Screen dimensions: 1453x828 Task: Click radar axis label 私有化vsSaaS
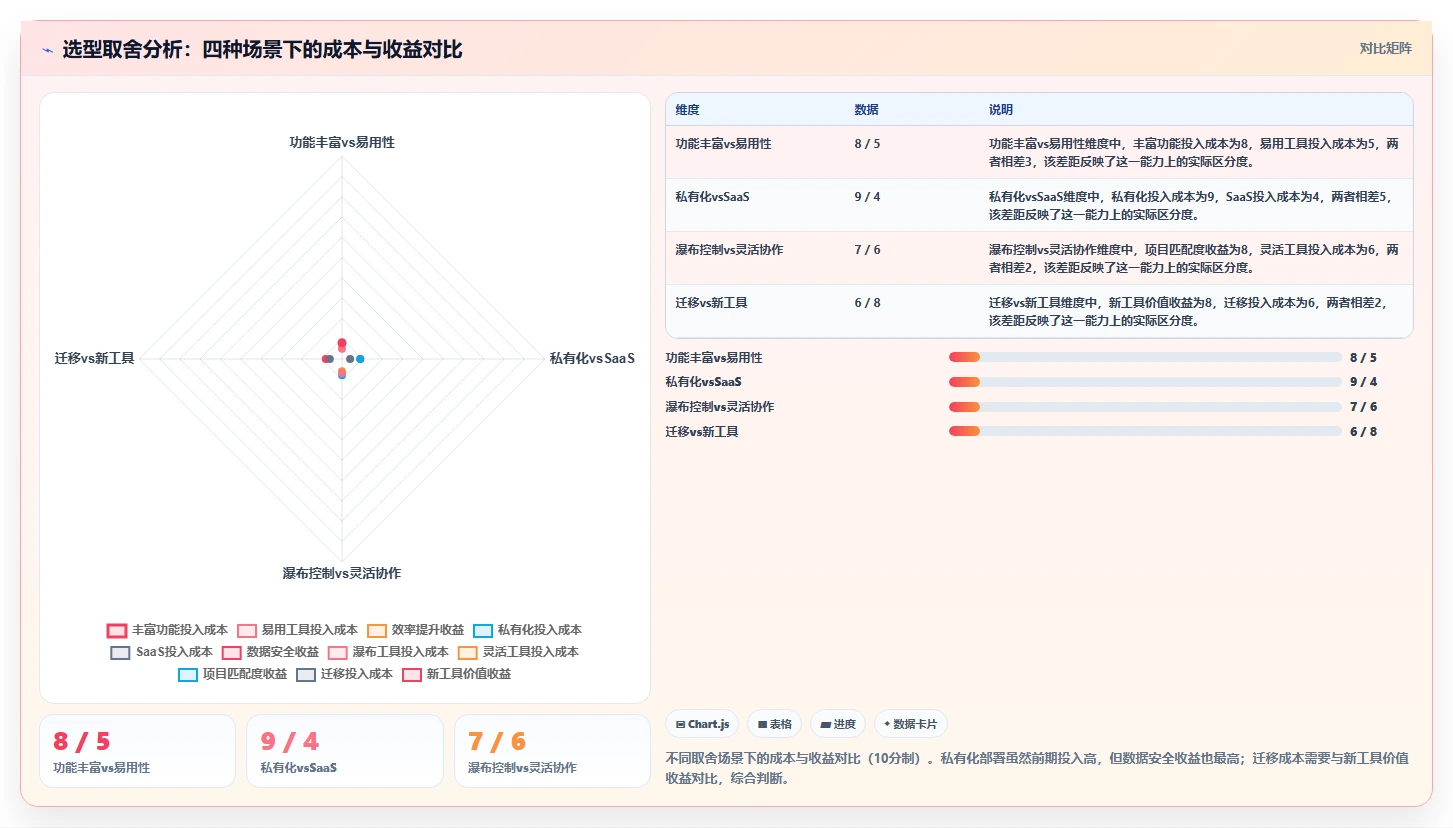coord(592,358)
